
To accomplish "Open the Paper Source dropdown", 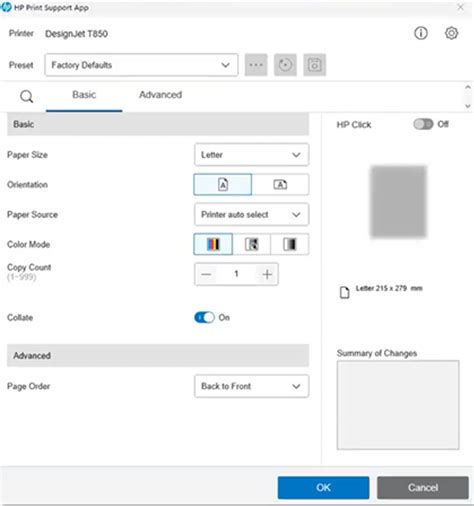I will tap(251, 214).
